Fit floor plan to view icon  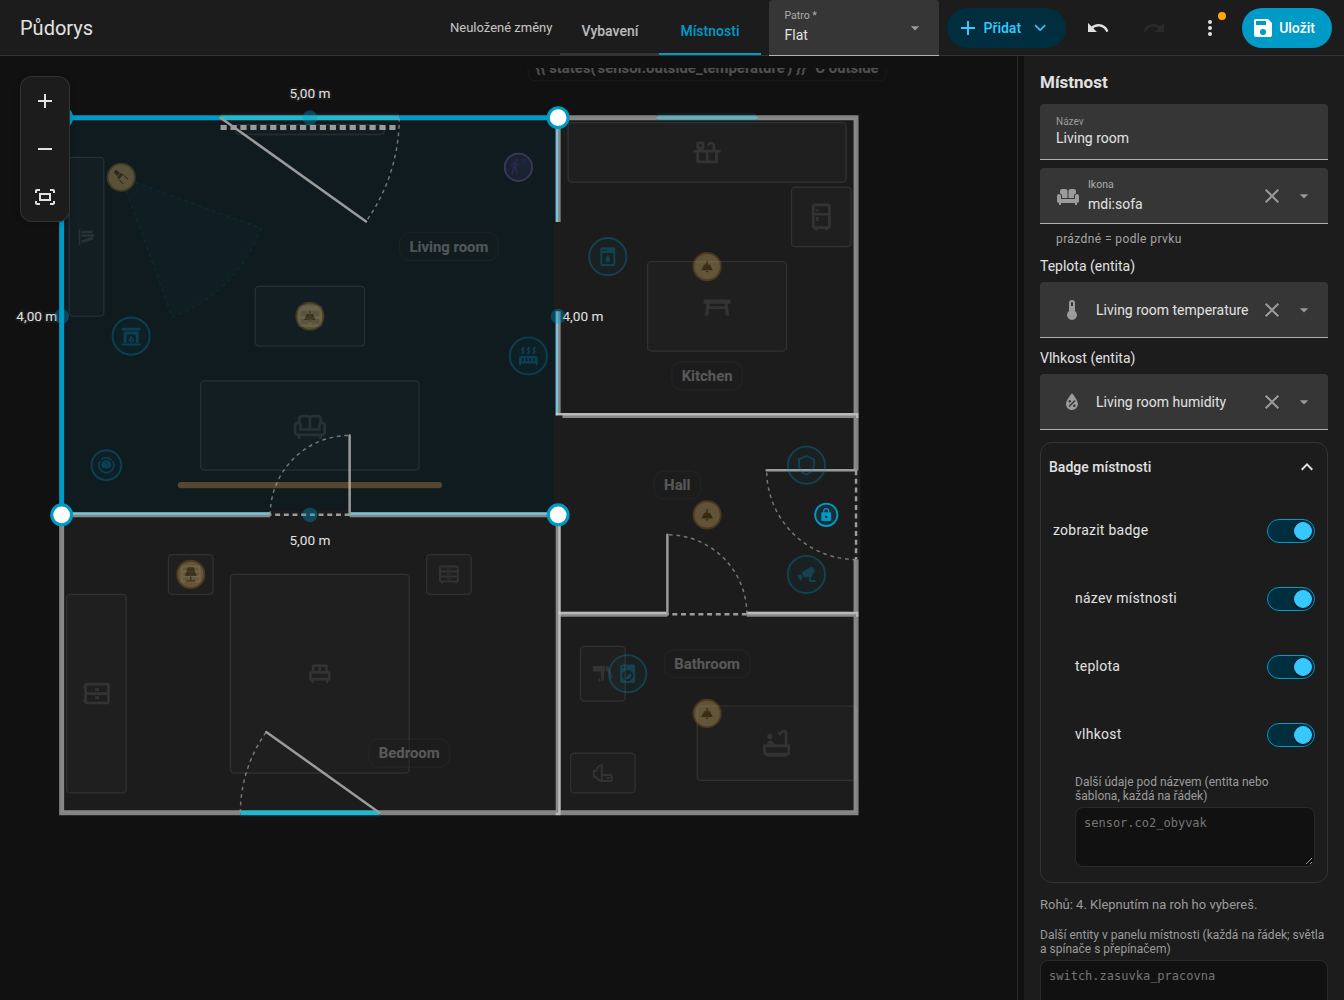(45, 197)
